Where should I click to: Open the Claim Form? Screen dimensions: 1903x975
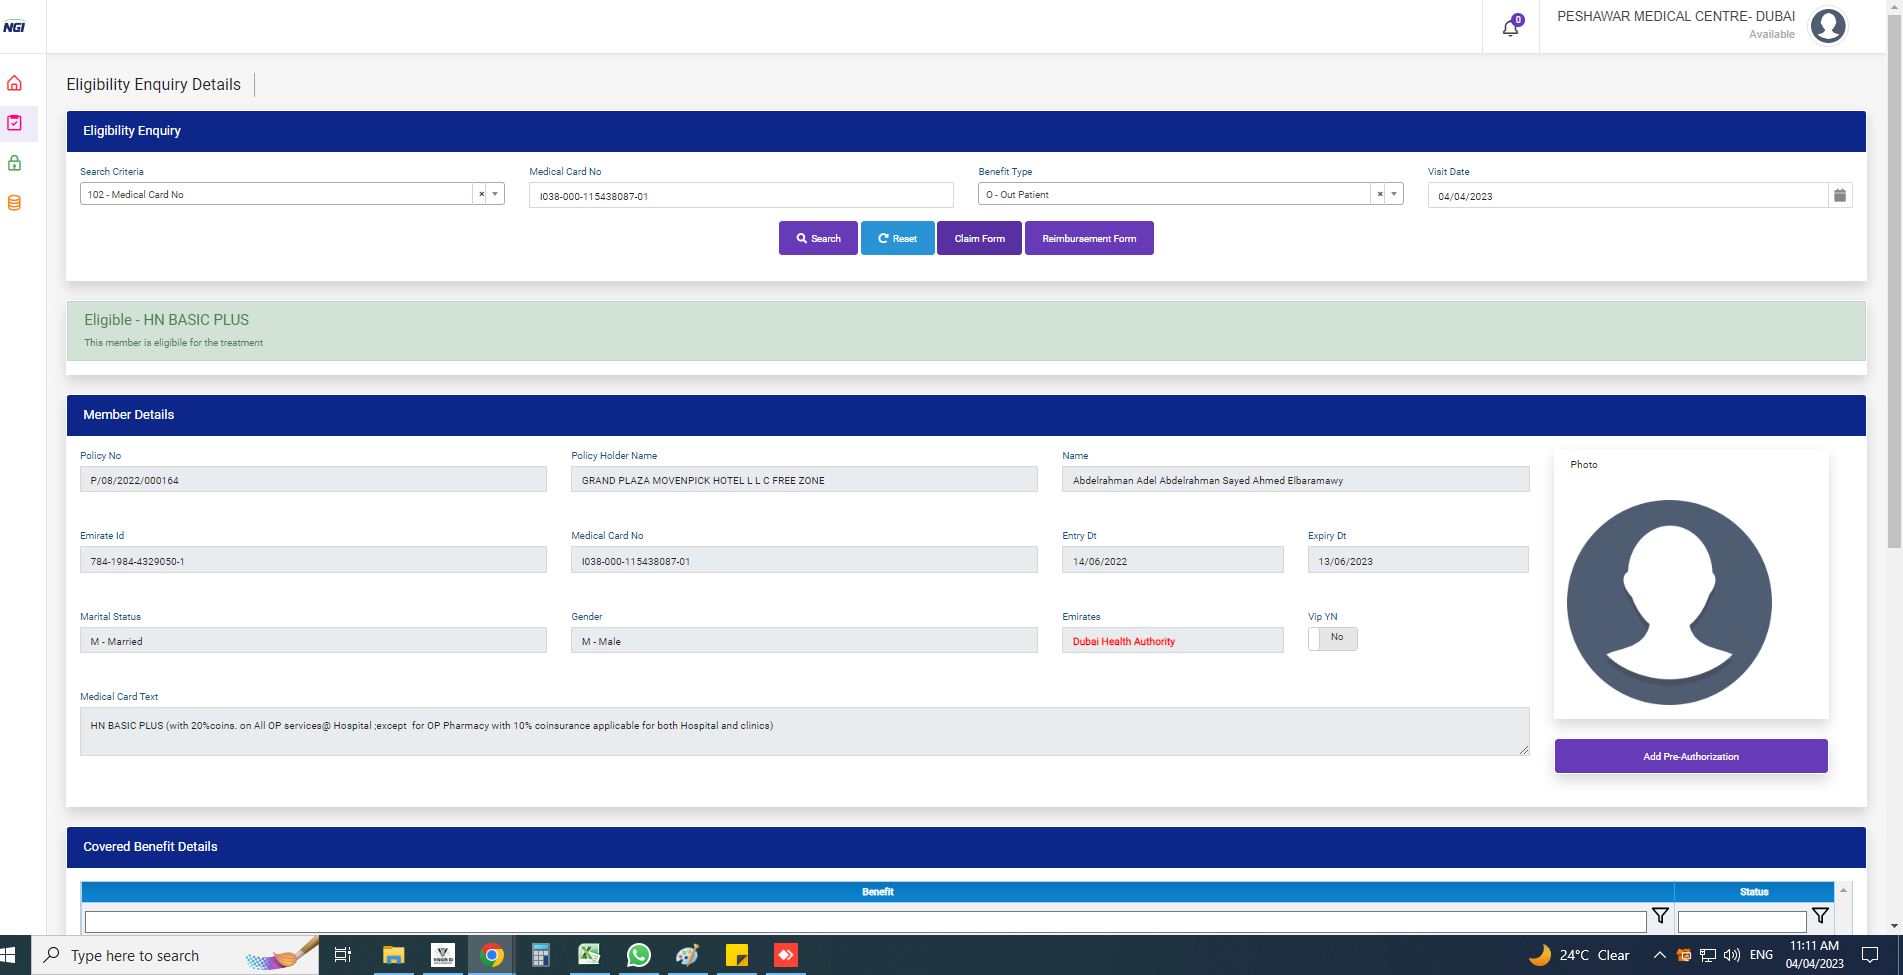pos(978,238)
